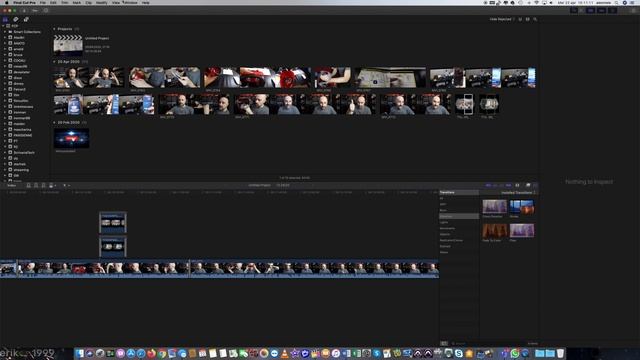Toggle inspector panel visibility button top right

(612, 10)
